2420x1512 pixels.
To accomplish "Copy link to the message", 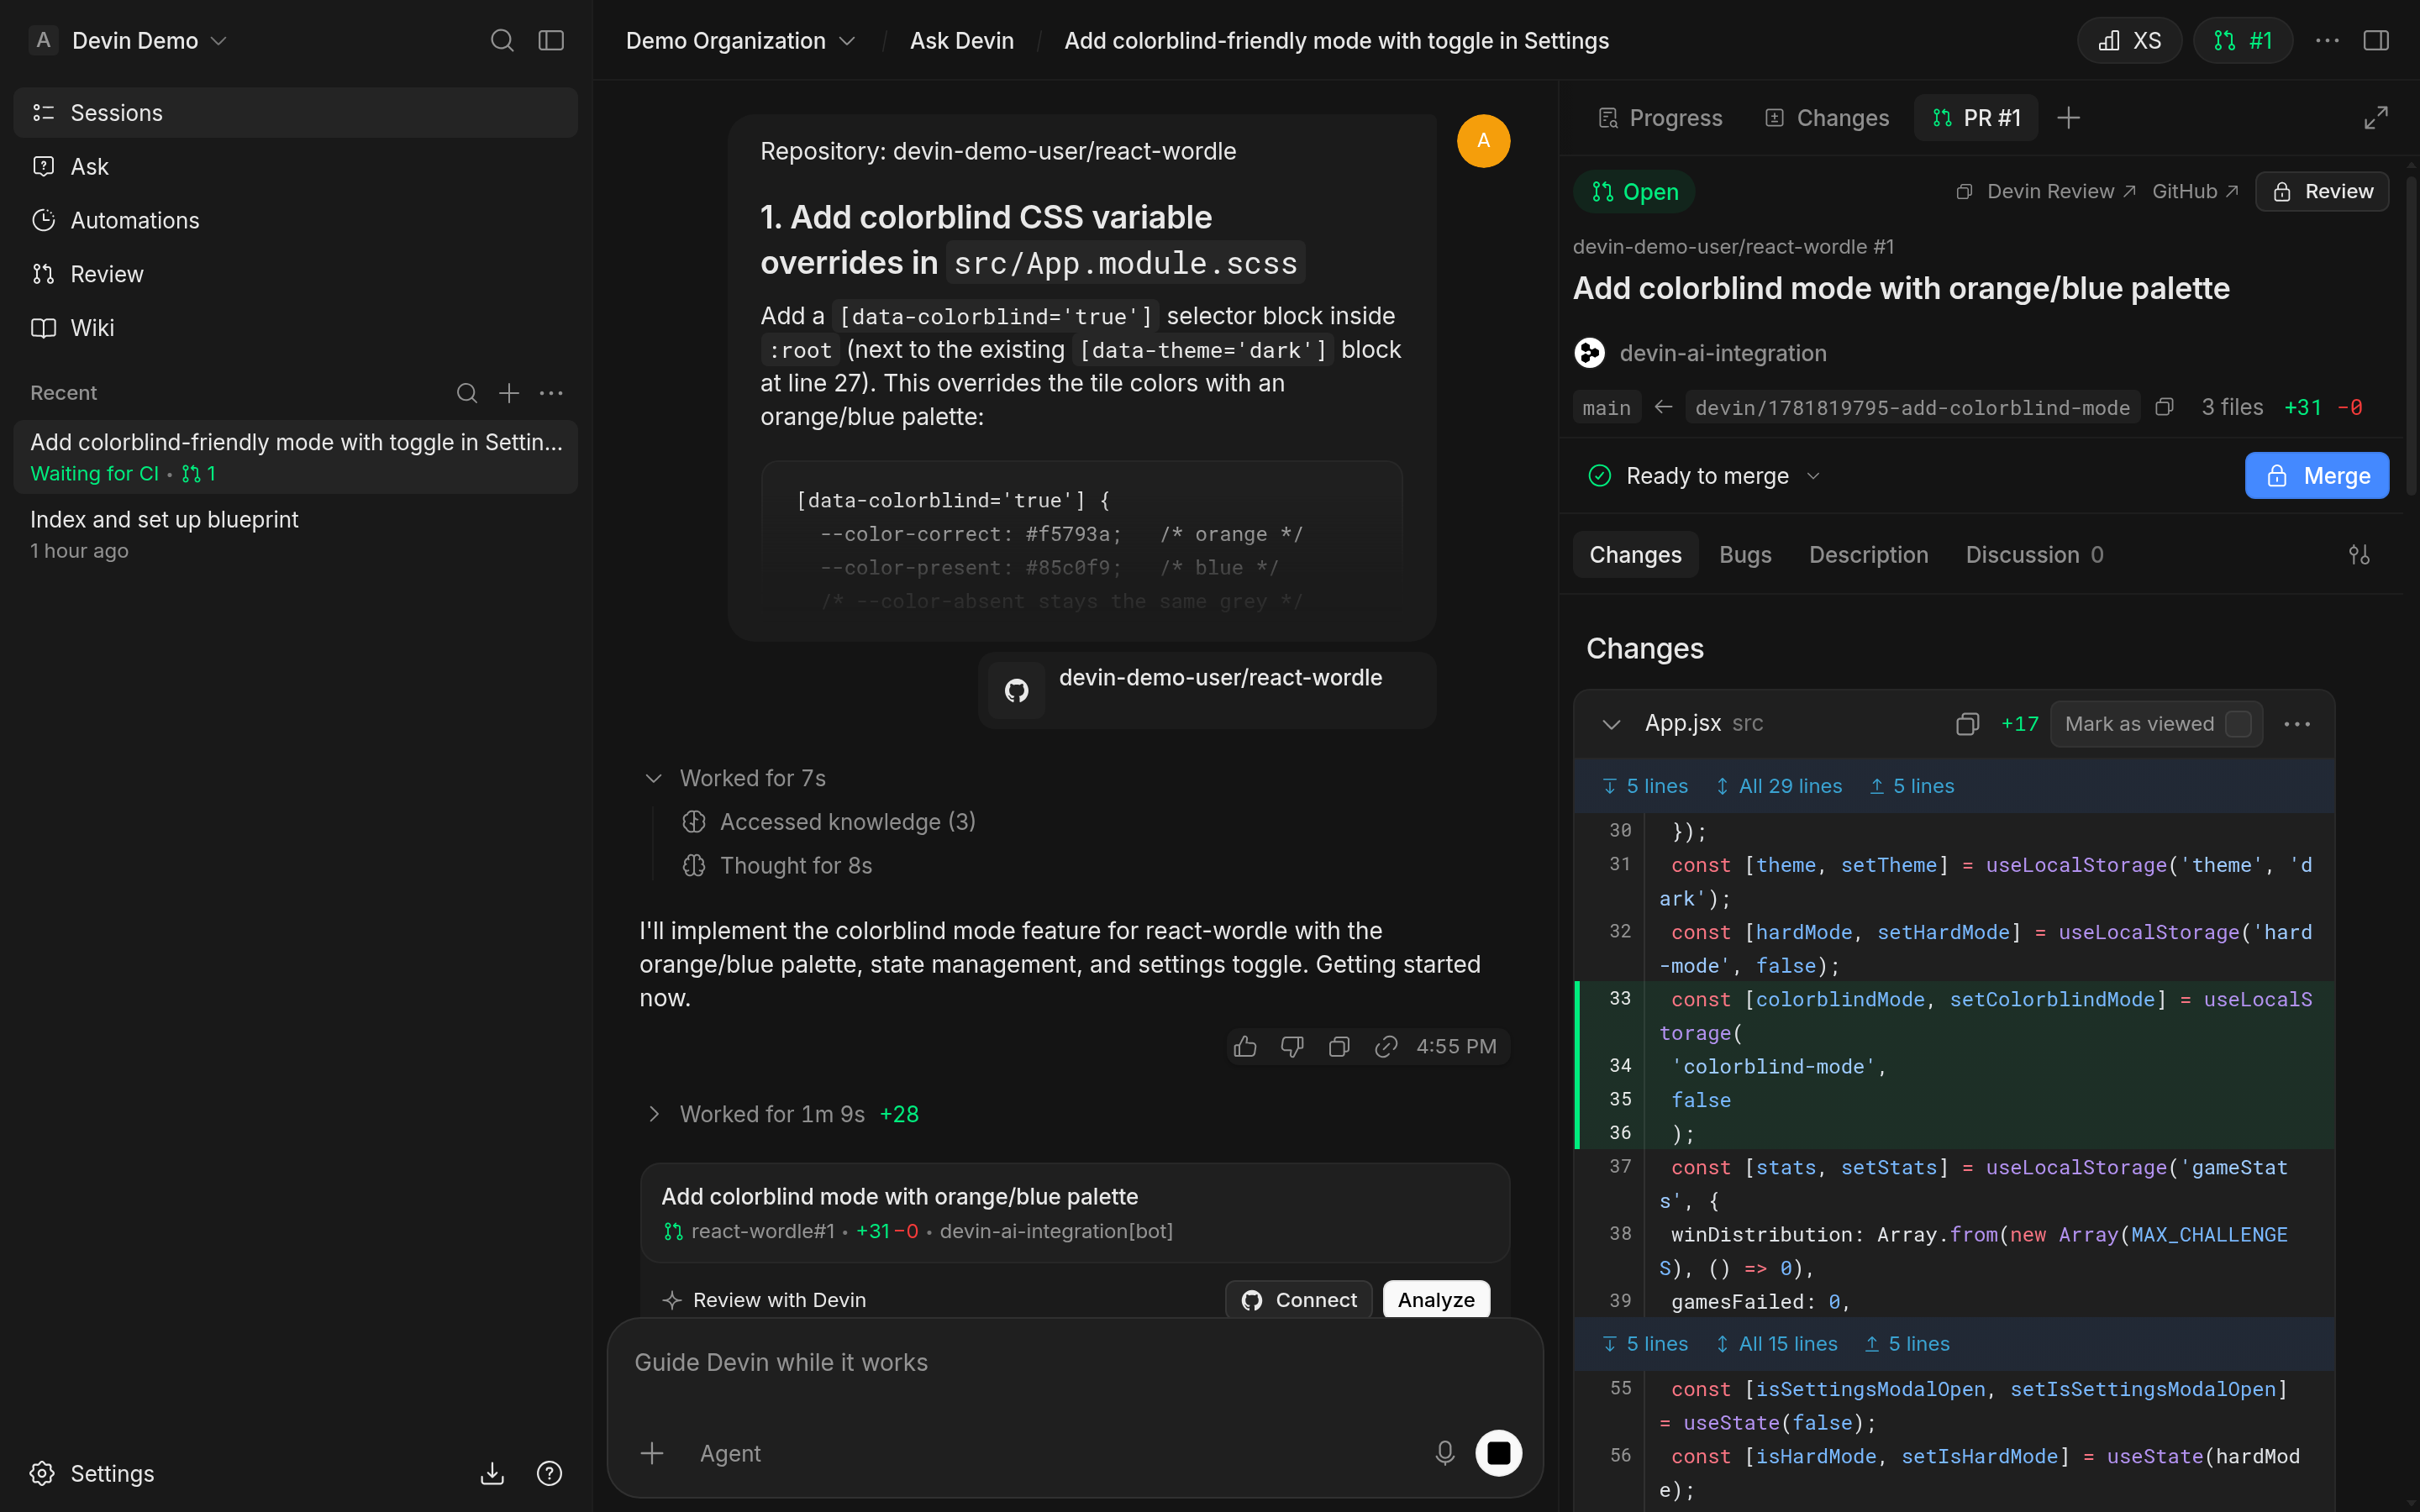I will pos(1386,1046).
